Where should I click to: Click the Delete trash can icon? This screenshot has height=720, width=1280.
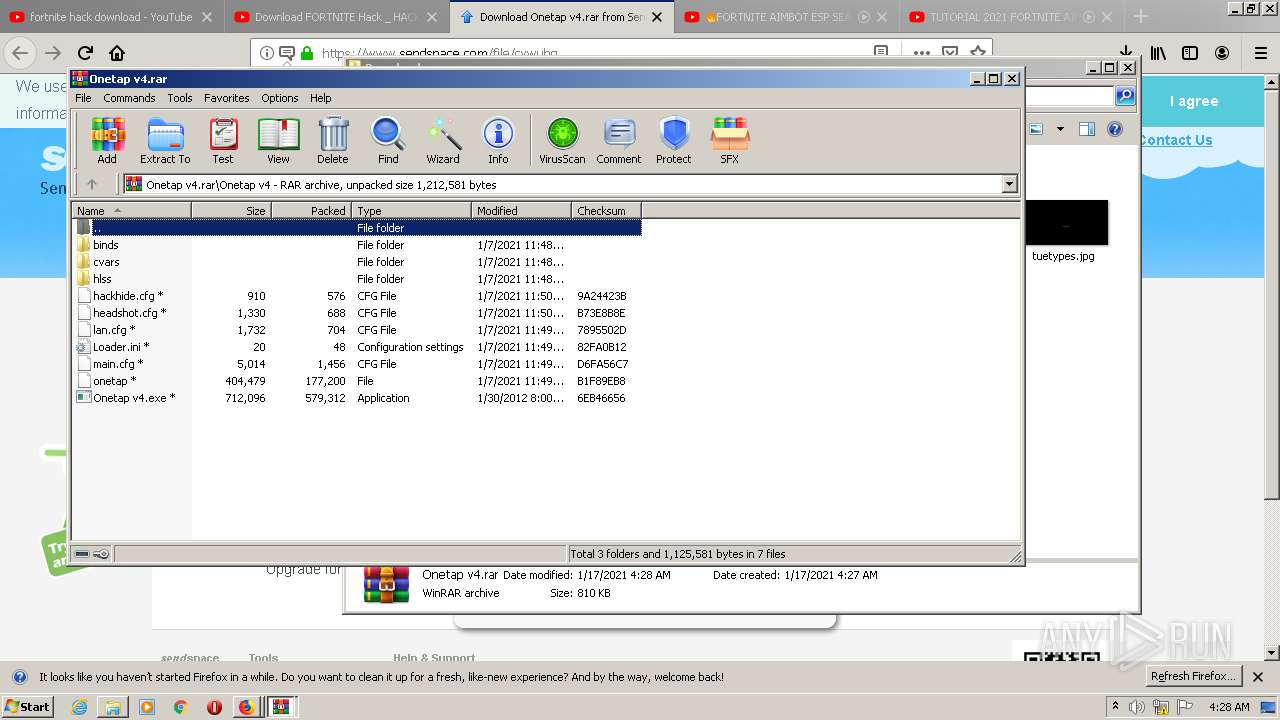333,140
